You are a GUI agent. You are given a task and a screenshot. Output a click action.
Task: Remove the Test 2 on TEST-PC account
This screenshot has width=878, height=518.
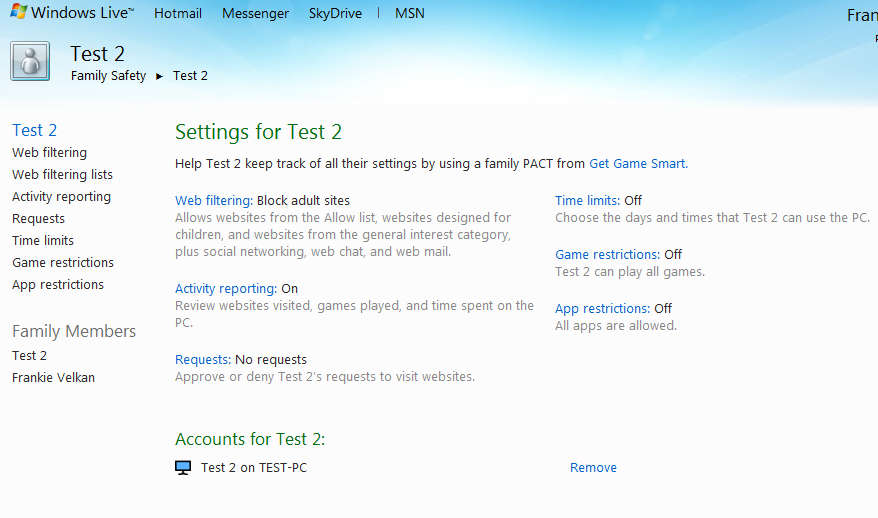pos(593,468)
